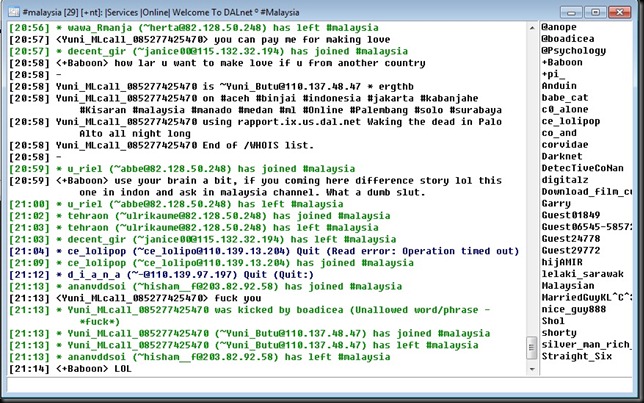
Task: Click the 21:09 ce_lolipop has joined line
Action: tap(212, 263)
